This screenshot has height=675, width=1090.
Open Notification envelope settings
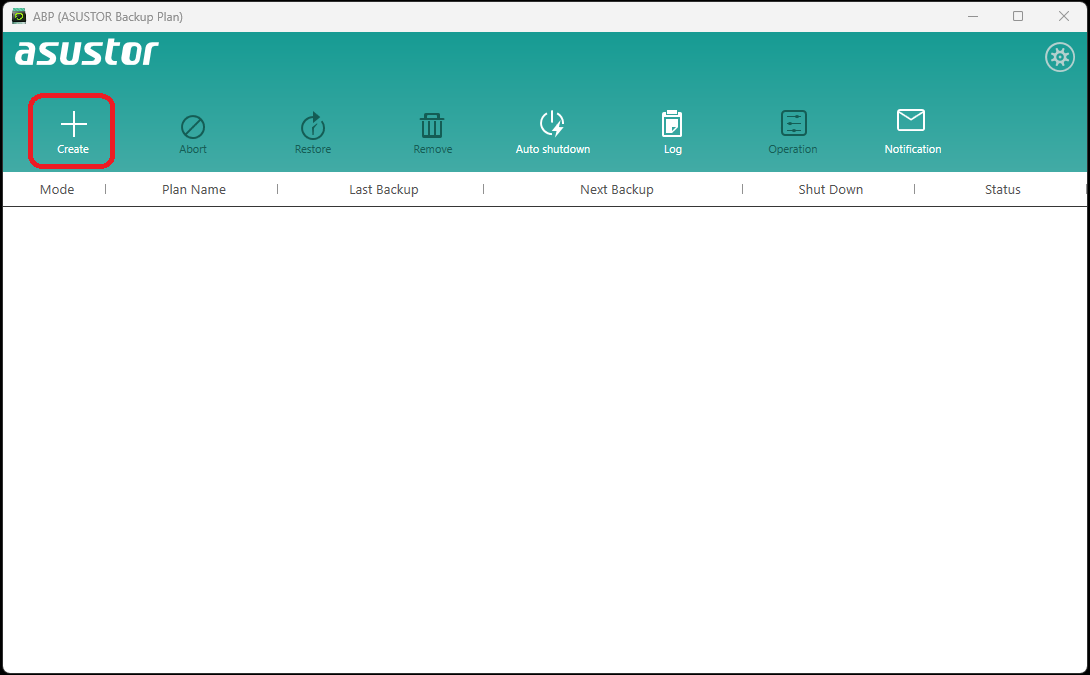click(x=911, y=121)
